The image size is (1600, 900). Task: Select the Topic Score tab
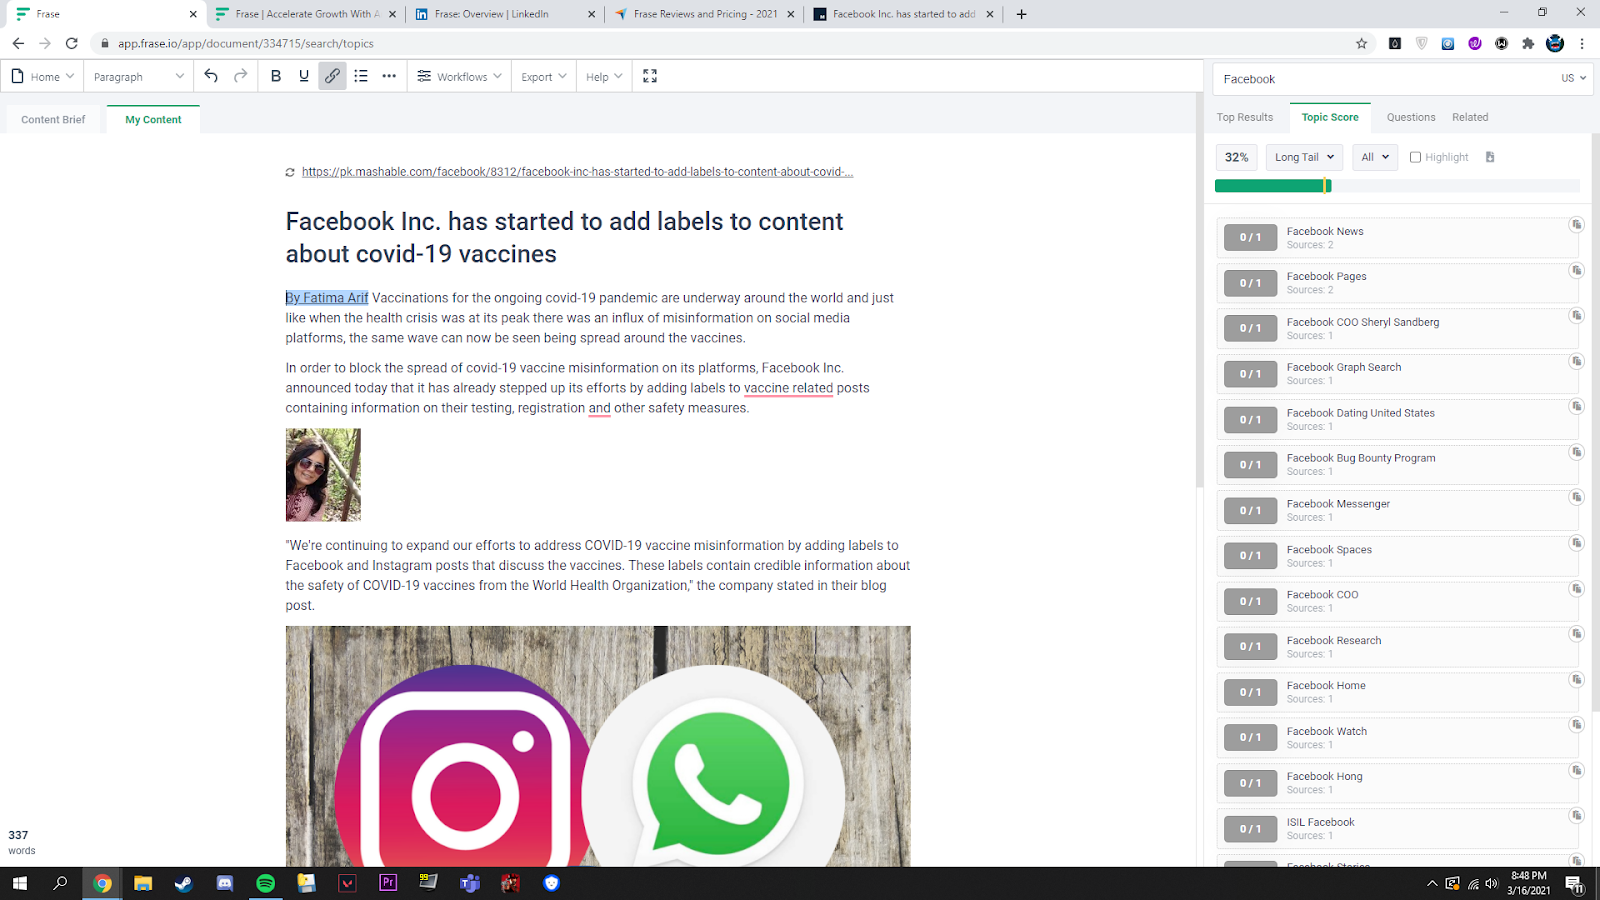[x=1330, y=117]
